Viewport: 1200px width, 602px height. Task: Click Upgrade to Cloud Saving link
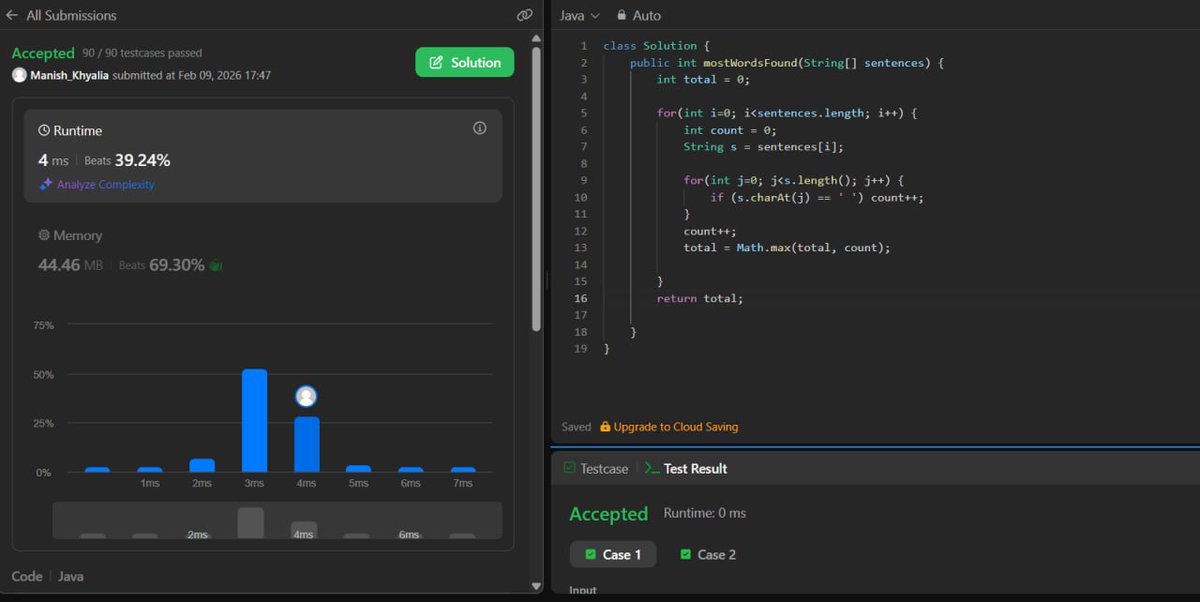pos(675,427)
